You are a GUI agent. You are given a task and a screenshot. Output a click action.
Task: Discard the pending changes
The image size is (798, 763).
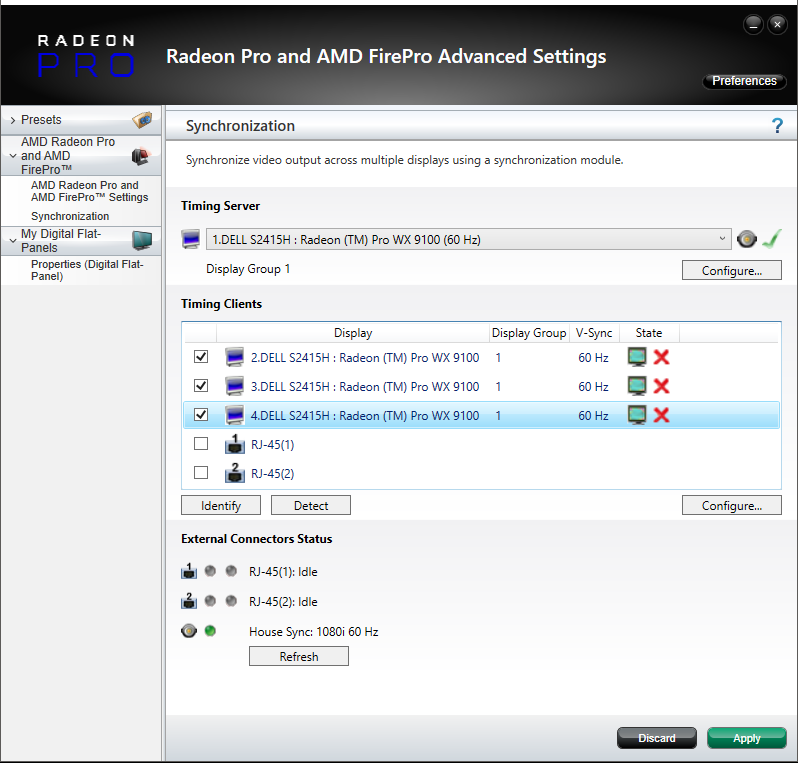click(657, 738)
